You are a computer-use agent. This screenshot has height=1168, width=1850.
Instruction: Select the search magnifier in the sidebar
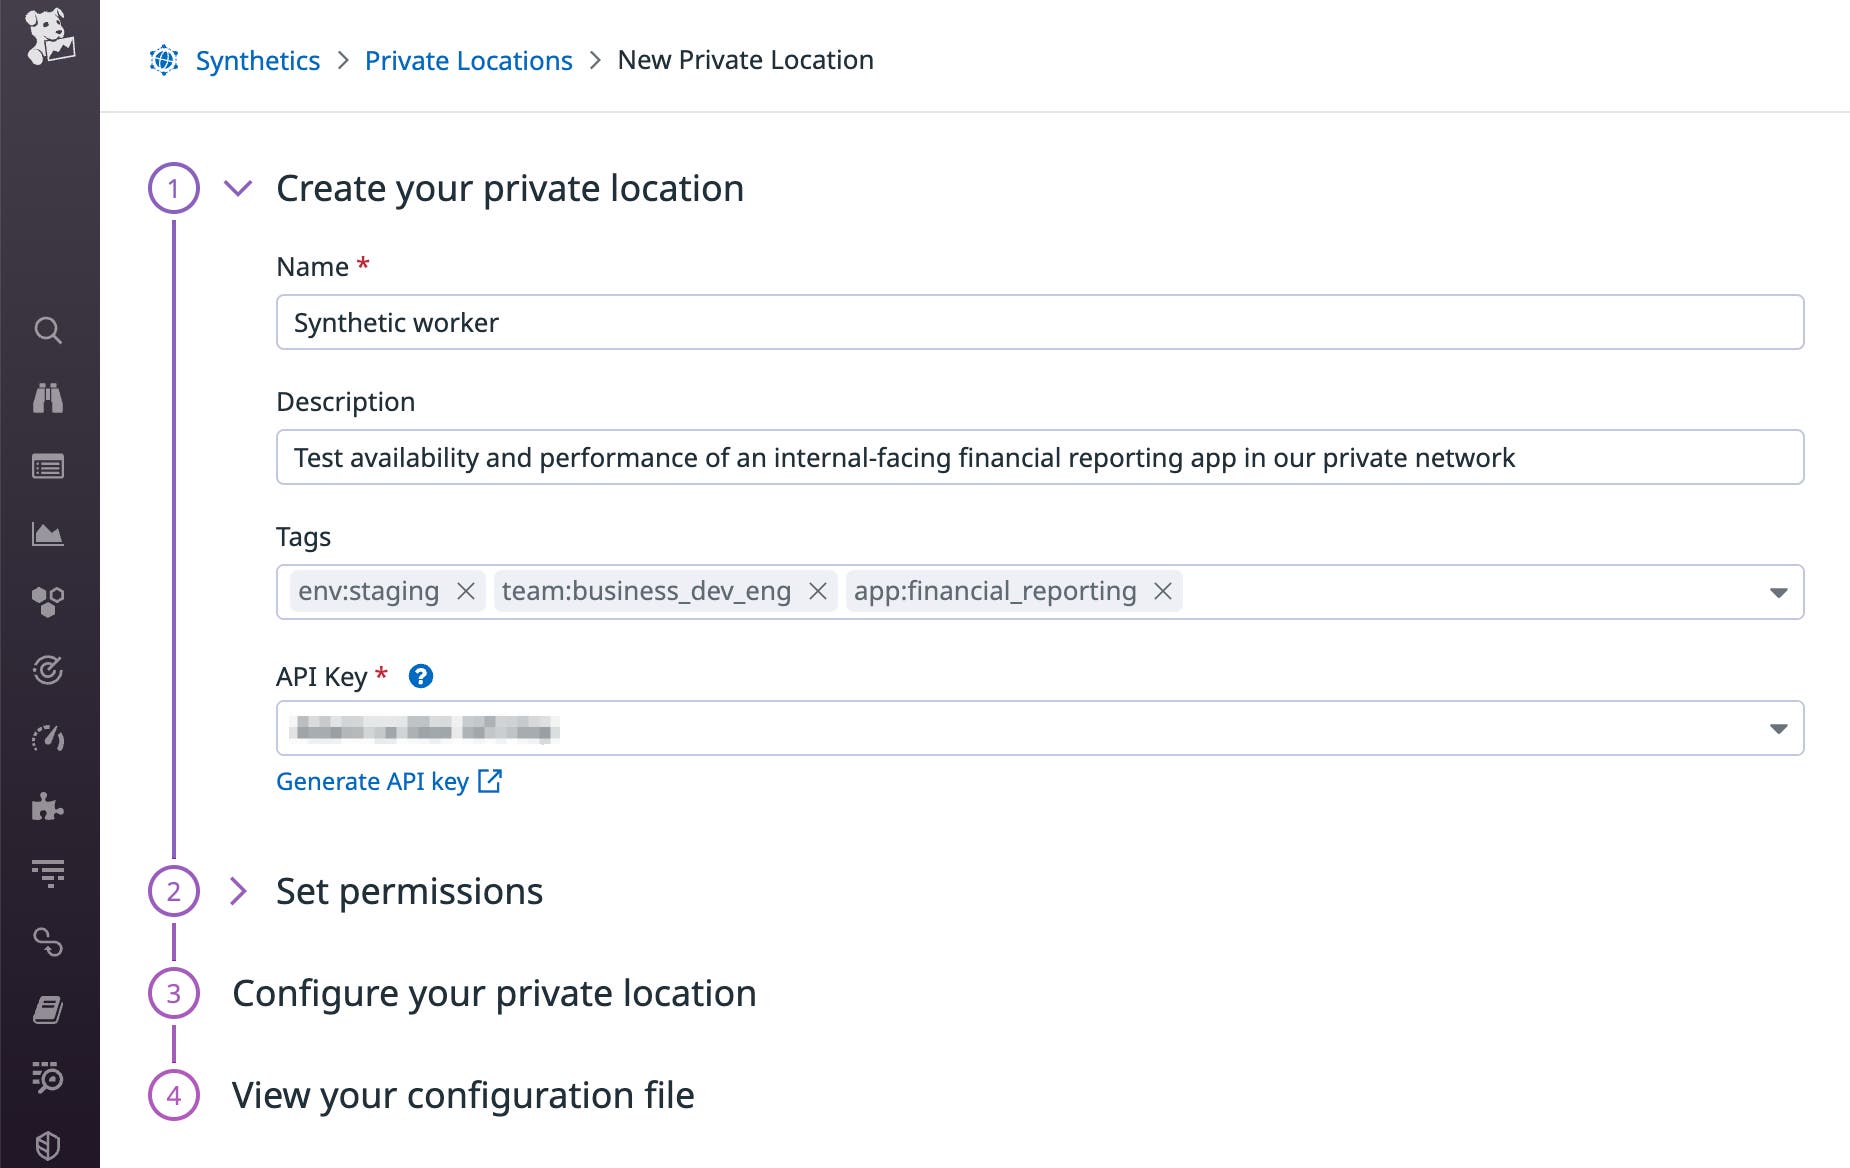(49, 330)
